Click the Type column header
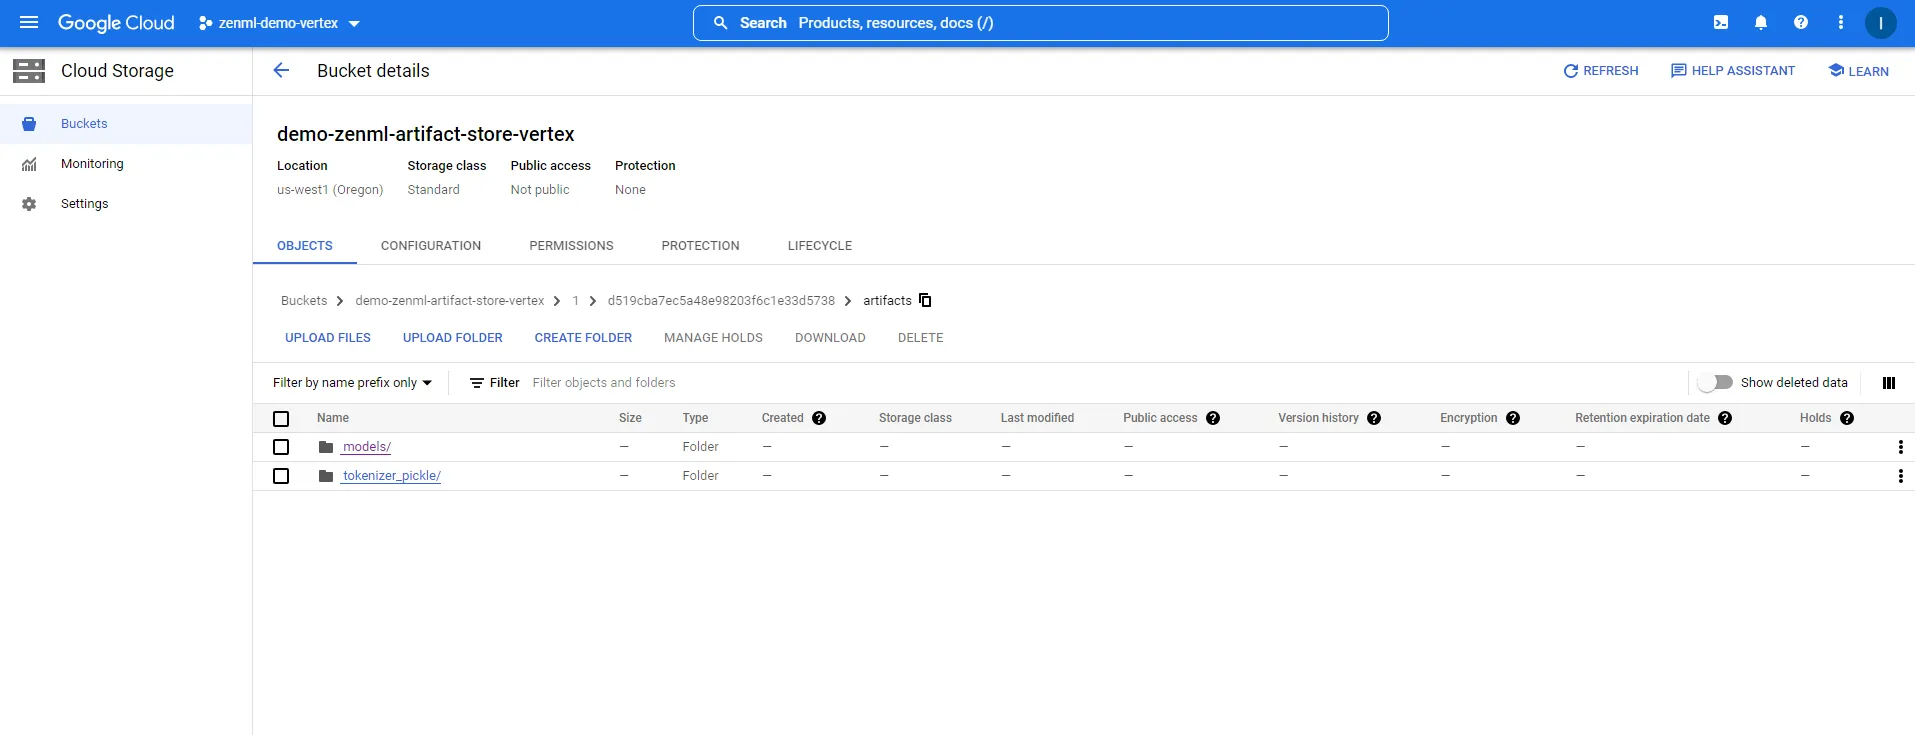Screen dimensions: 1915x735 point(695,418)
